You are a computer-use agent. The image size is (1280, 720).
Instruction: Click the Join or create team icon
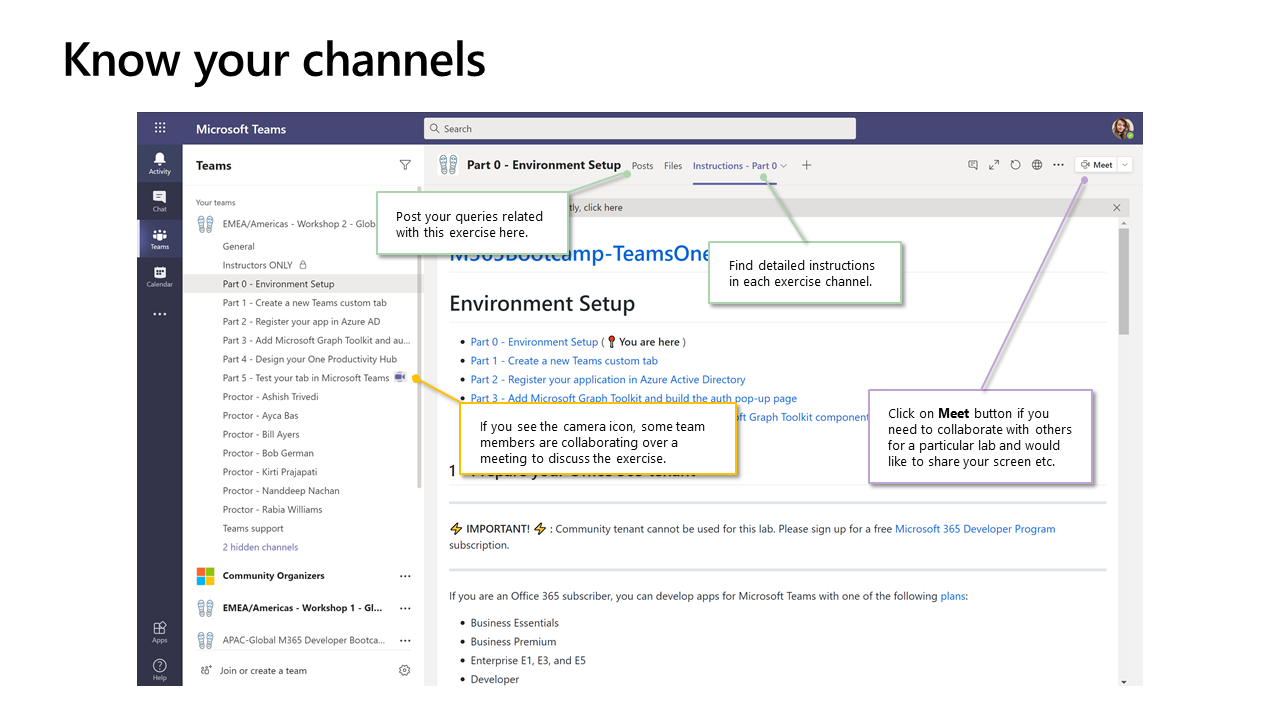click(x=205, y=670)
